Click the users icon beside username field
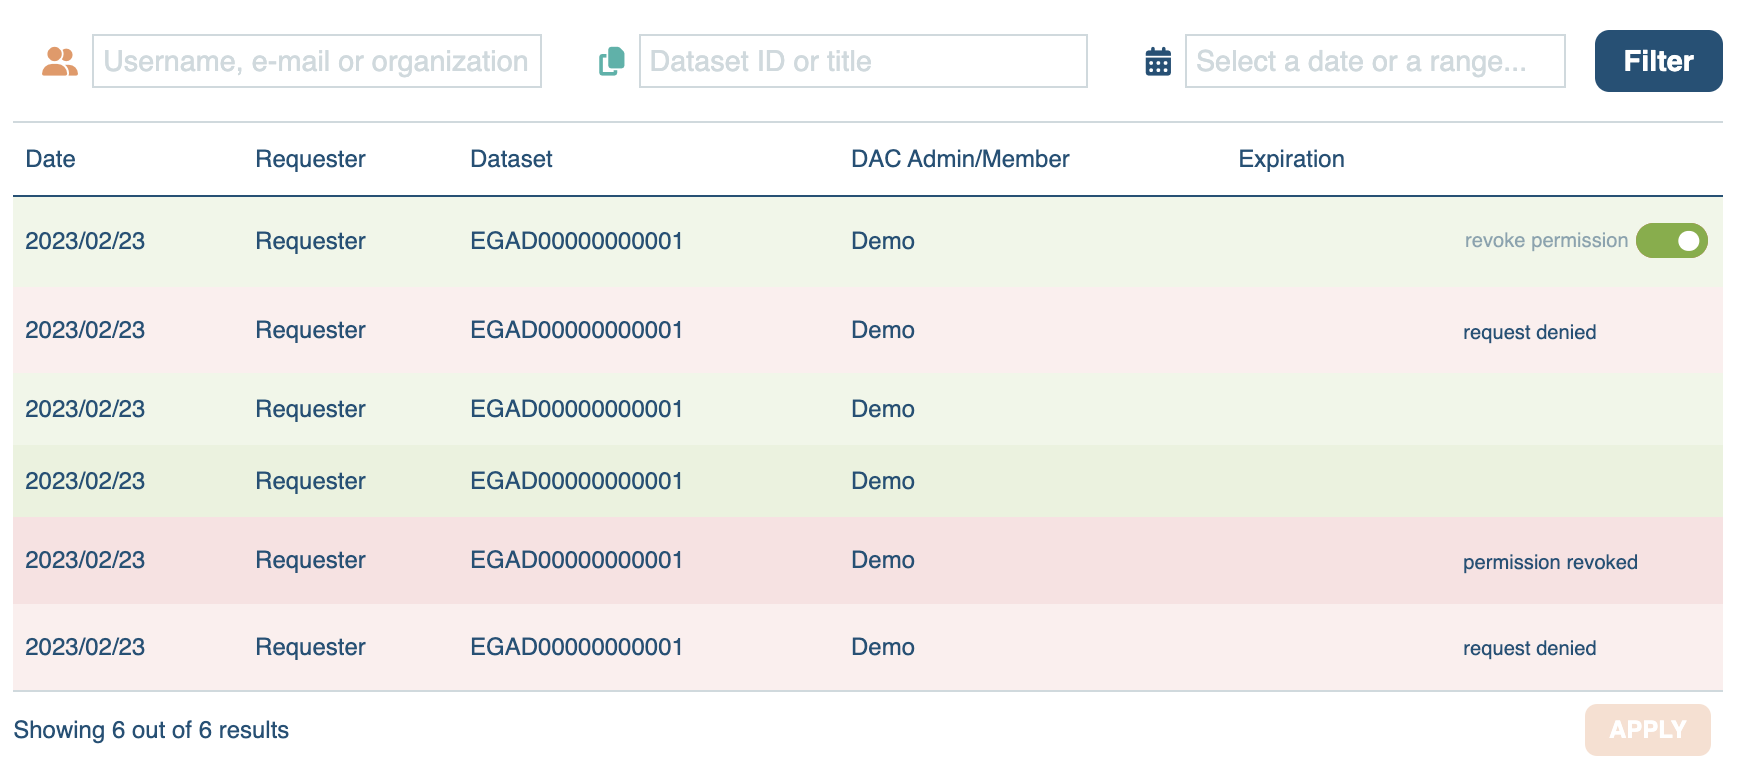1742x770 pixels. tap(60, 62)
